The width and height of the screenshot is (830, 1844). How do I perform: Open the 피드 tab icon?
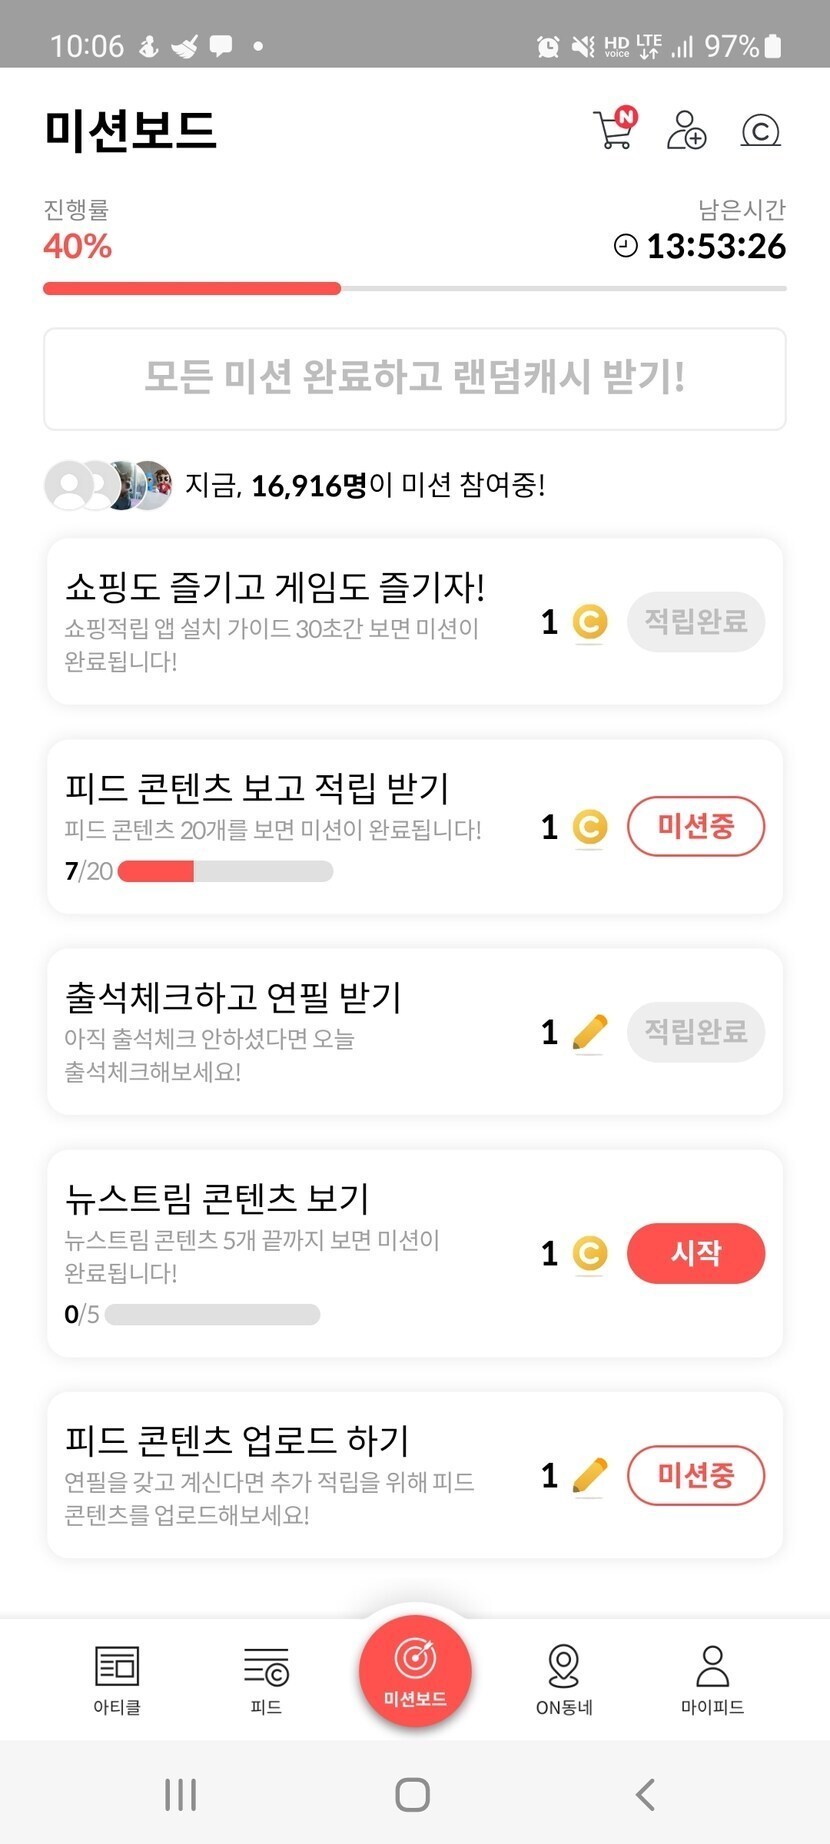click(266, 1679)
